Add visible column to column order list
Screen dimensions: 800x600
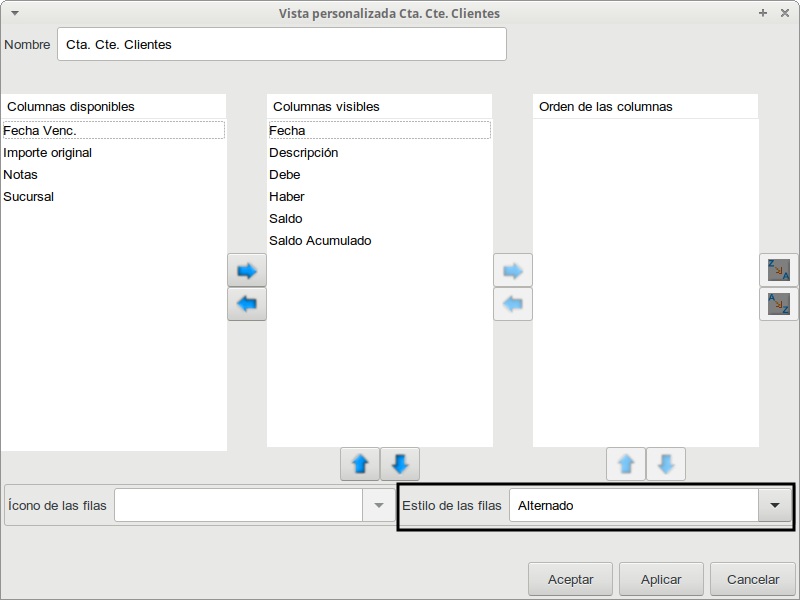[x=513, y=270]
